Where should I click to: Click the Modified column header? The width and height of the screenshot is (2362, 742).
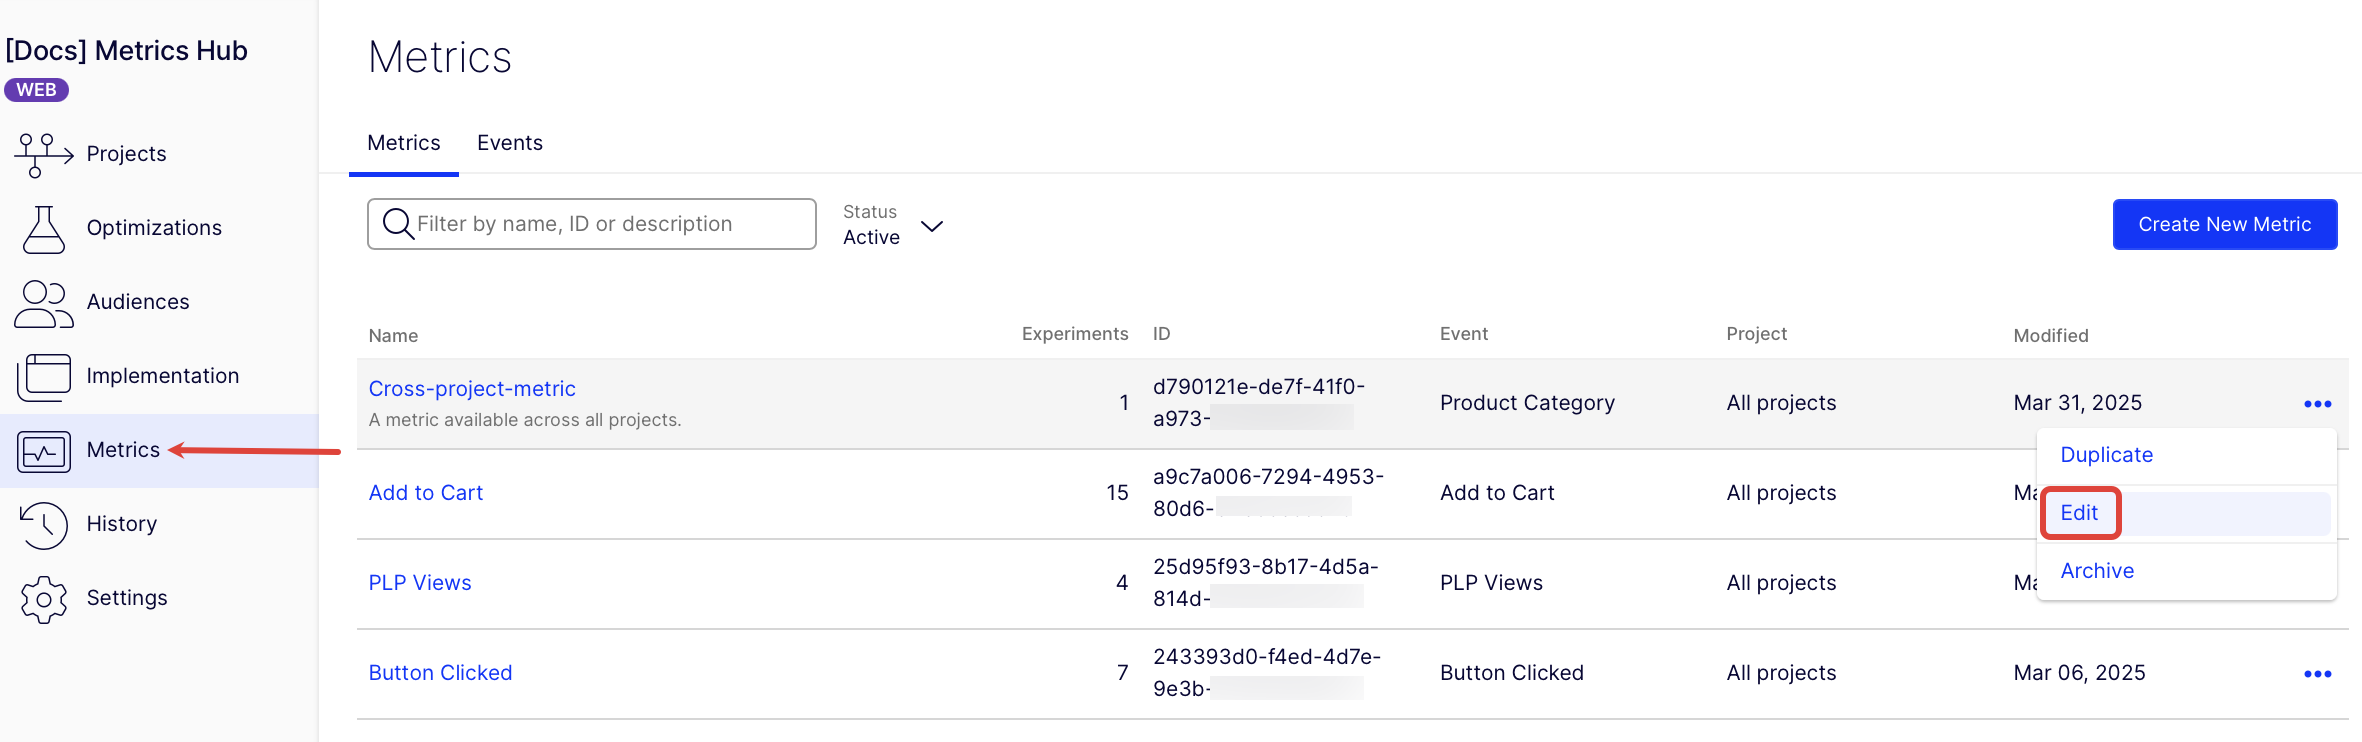click(x=2051, y=336)
